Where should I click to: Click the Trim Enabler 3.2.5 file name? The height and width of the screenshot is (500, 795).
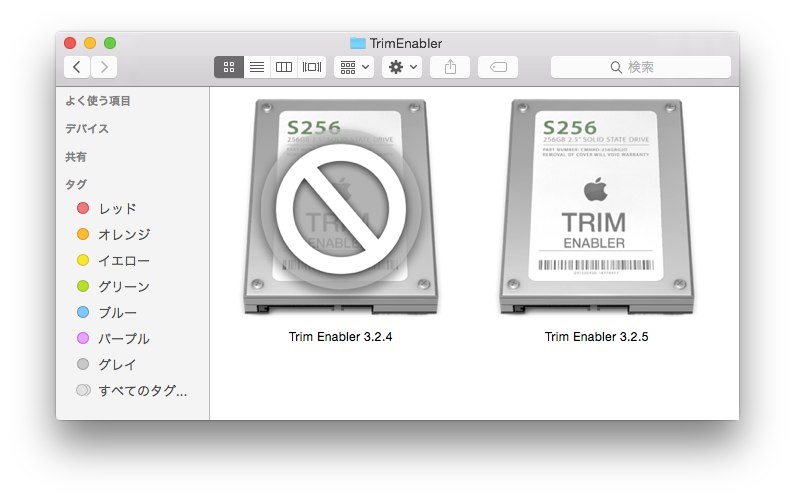pyautogui.click(x=596, y=337)
